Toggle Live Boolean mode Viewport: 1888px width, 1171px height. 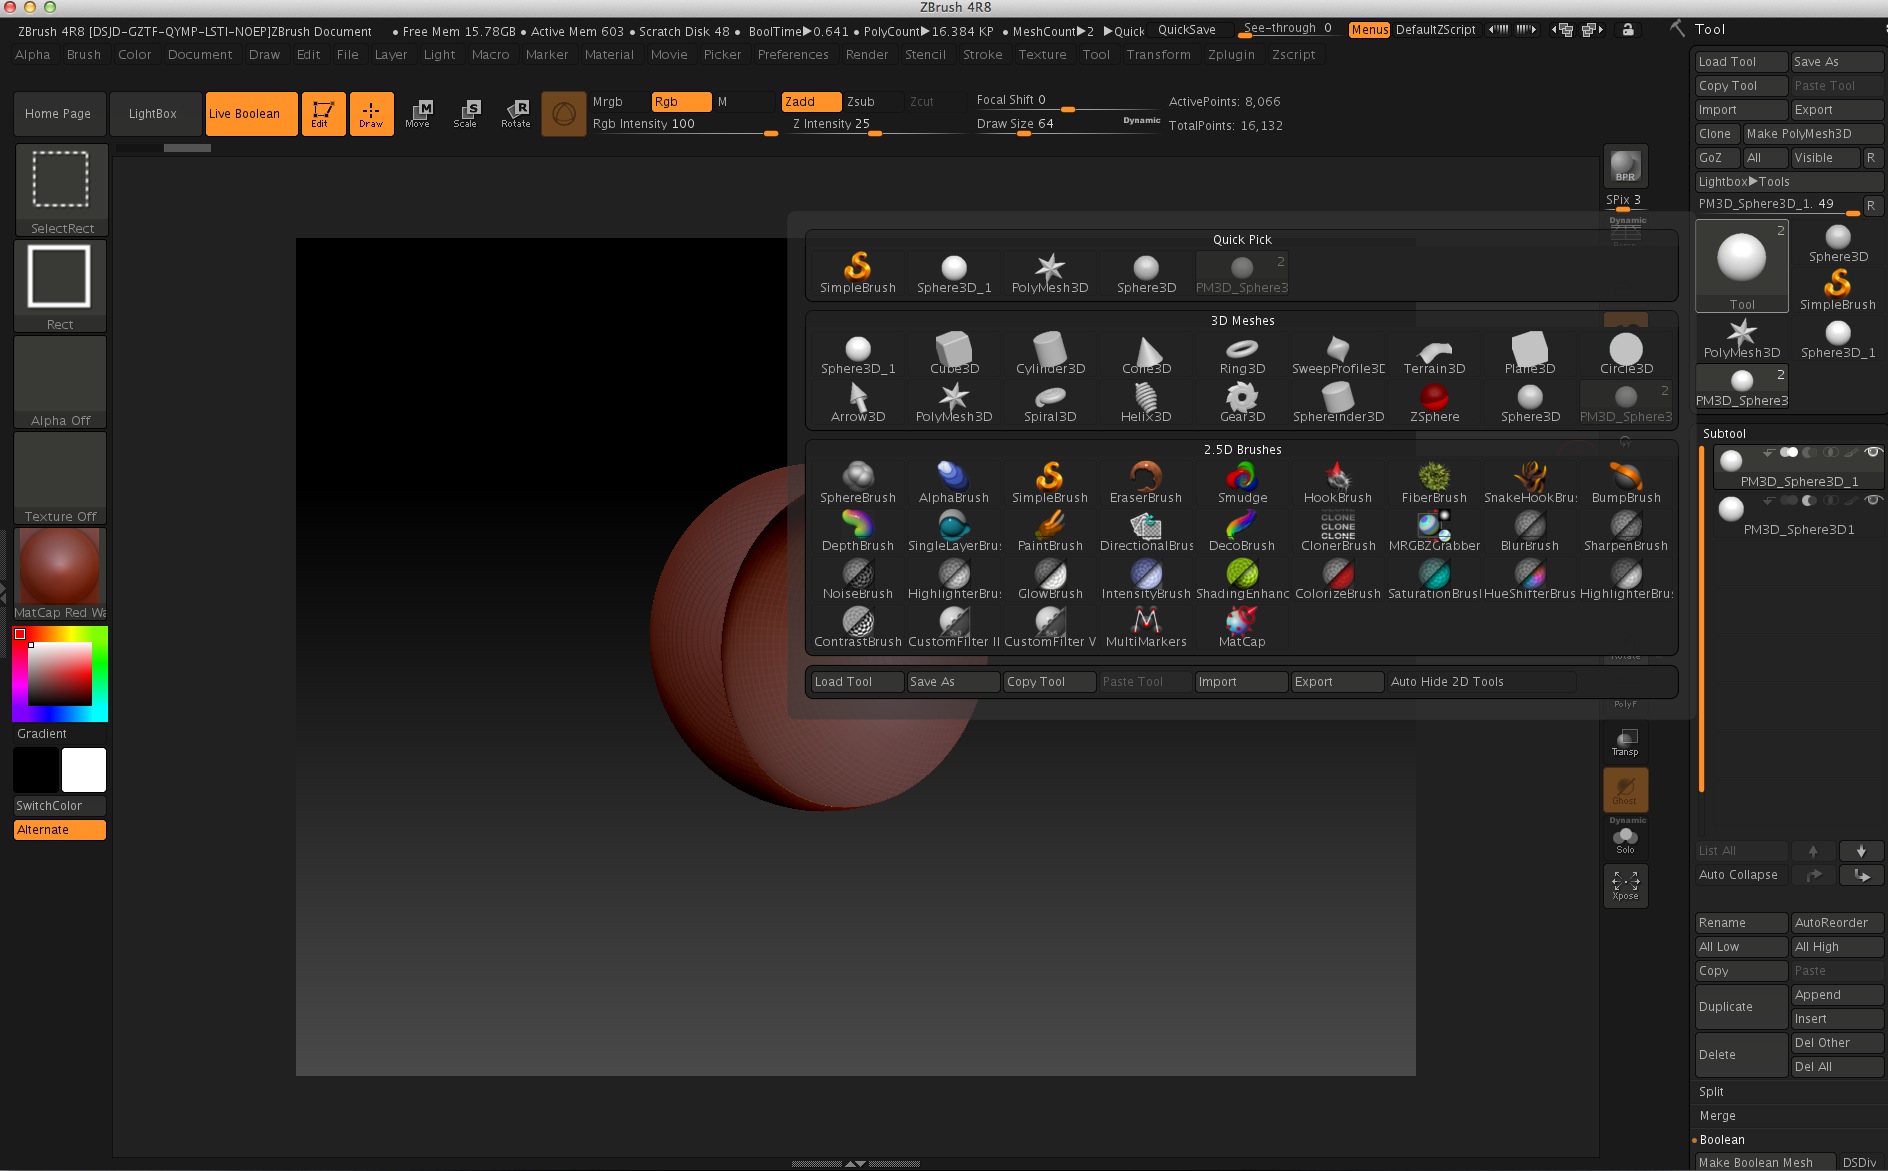(x=251, y=113)
